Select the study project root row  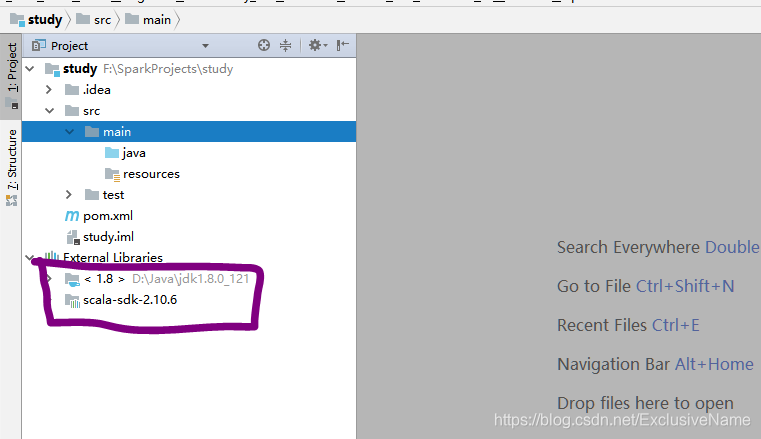pos(189,69)
